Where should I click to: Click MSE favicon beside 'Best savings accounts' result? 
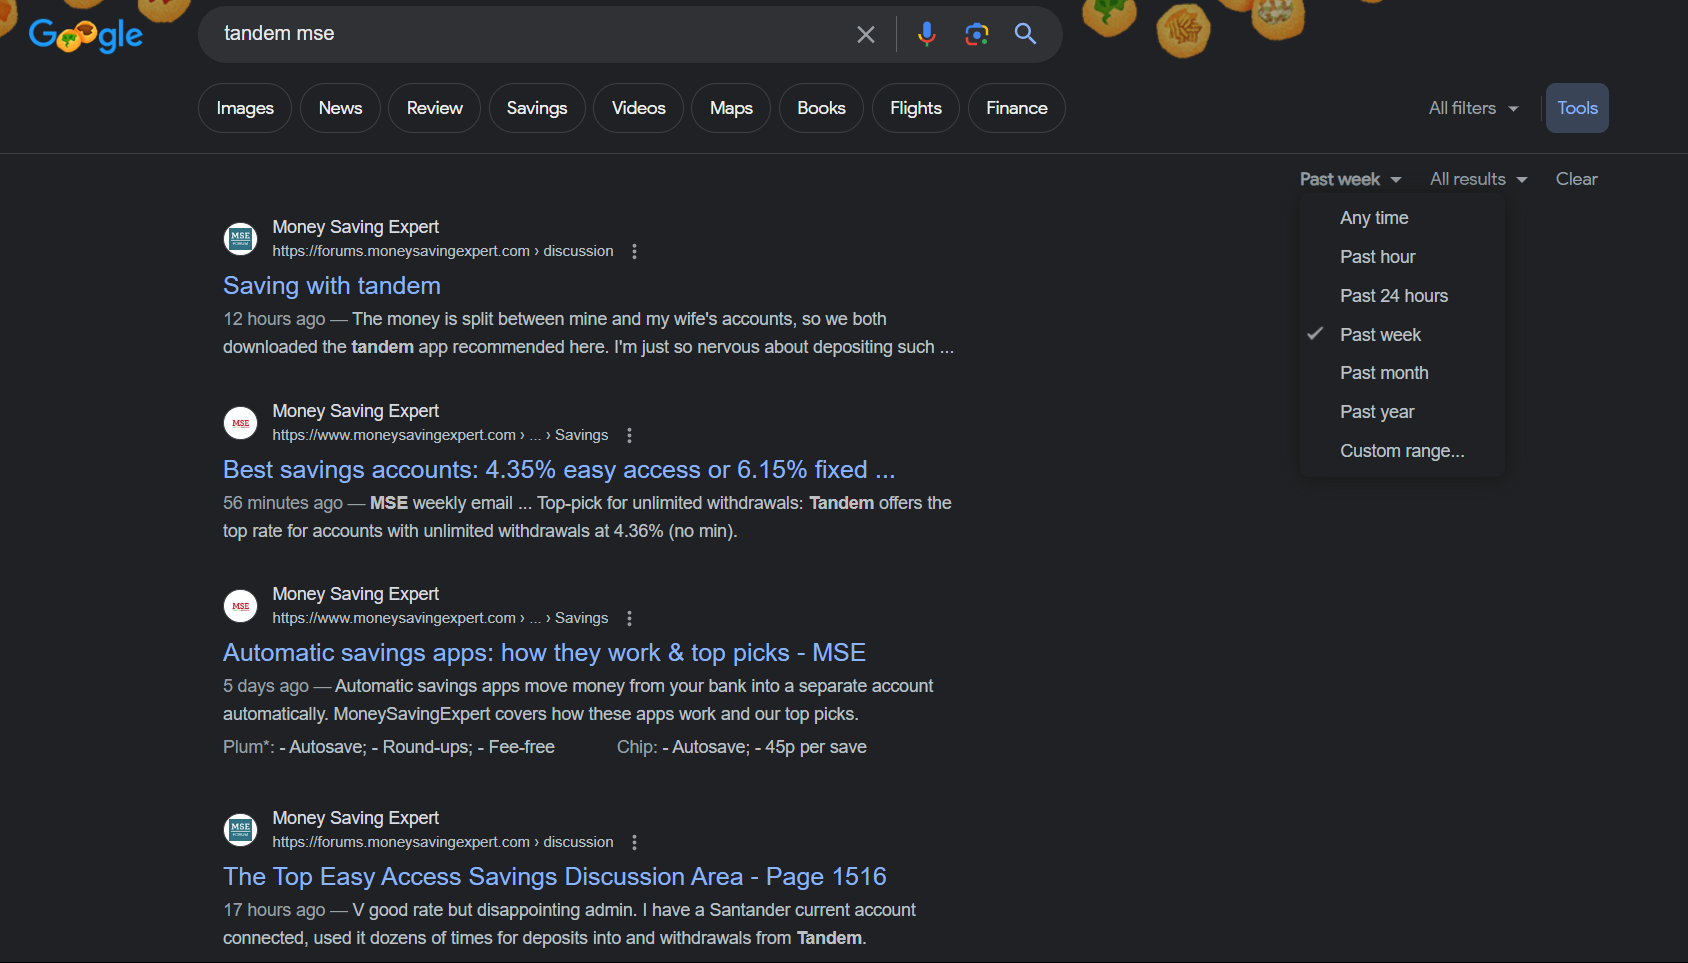(240, 423)
